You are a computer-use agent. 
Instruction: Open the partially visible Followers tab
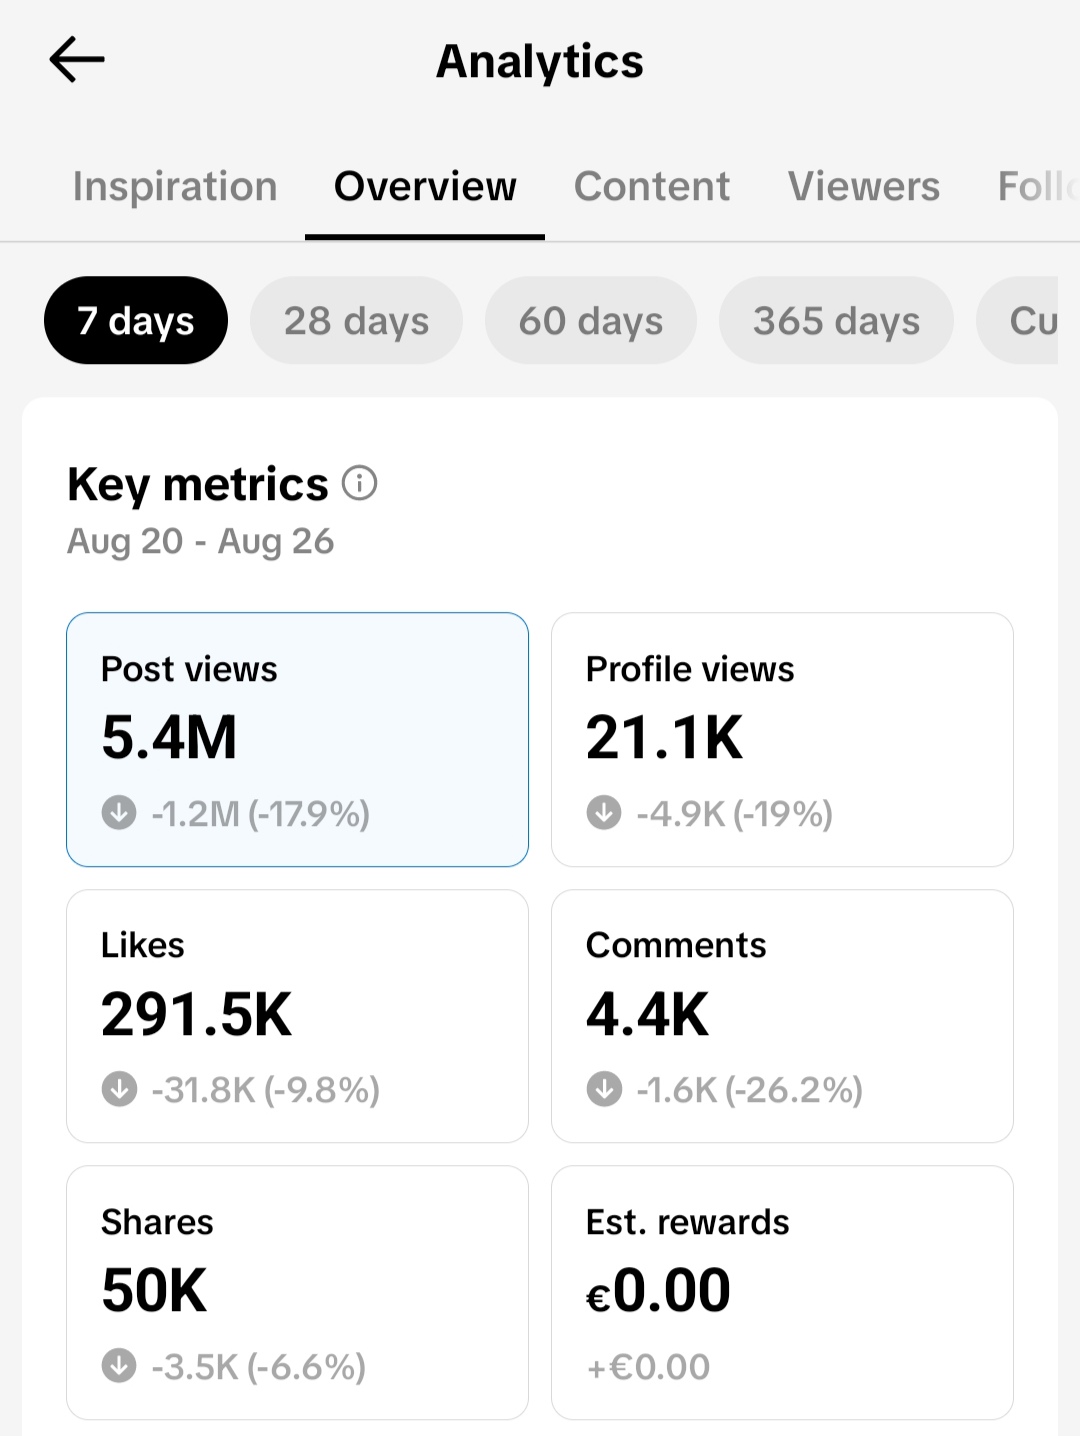tap(1038, 187)
